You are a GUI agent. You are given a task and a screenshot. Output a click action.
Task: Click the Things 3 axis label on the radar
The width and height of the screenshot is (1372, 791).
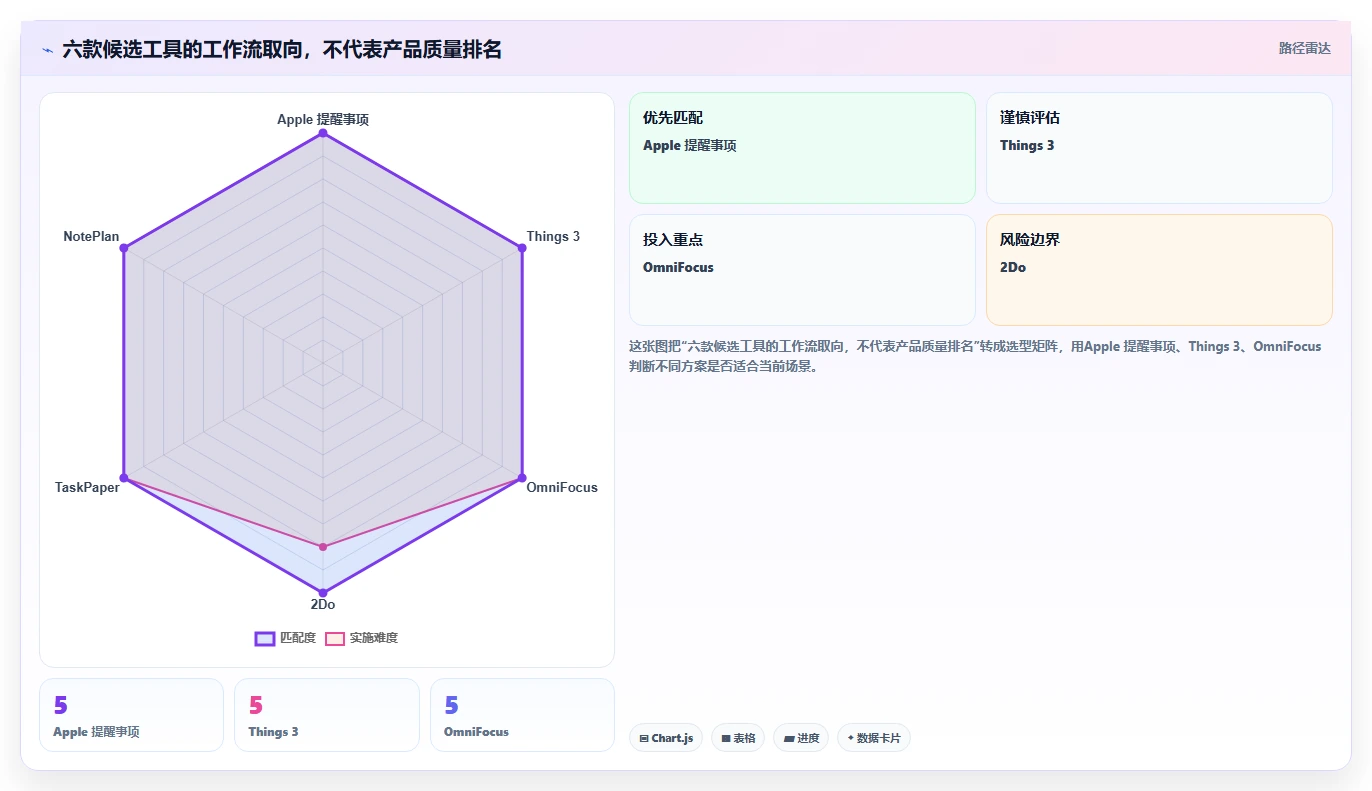tap(553, 237)
